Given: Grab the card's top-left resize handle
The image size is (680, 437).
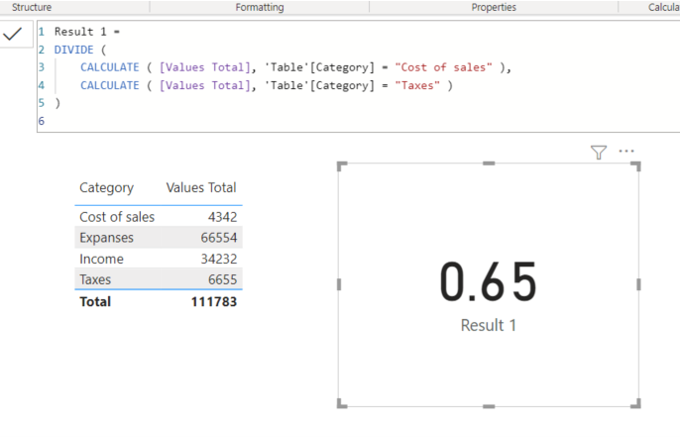Looking at the screenshot, I should [x=342, y=166].
